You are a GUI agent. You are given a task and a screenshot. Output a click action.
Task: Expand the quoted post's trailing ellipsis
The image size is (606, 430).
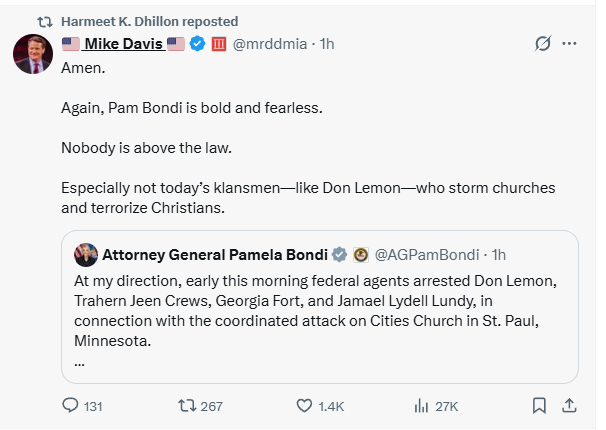coord(79,362)
